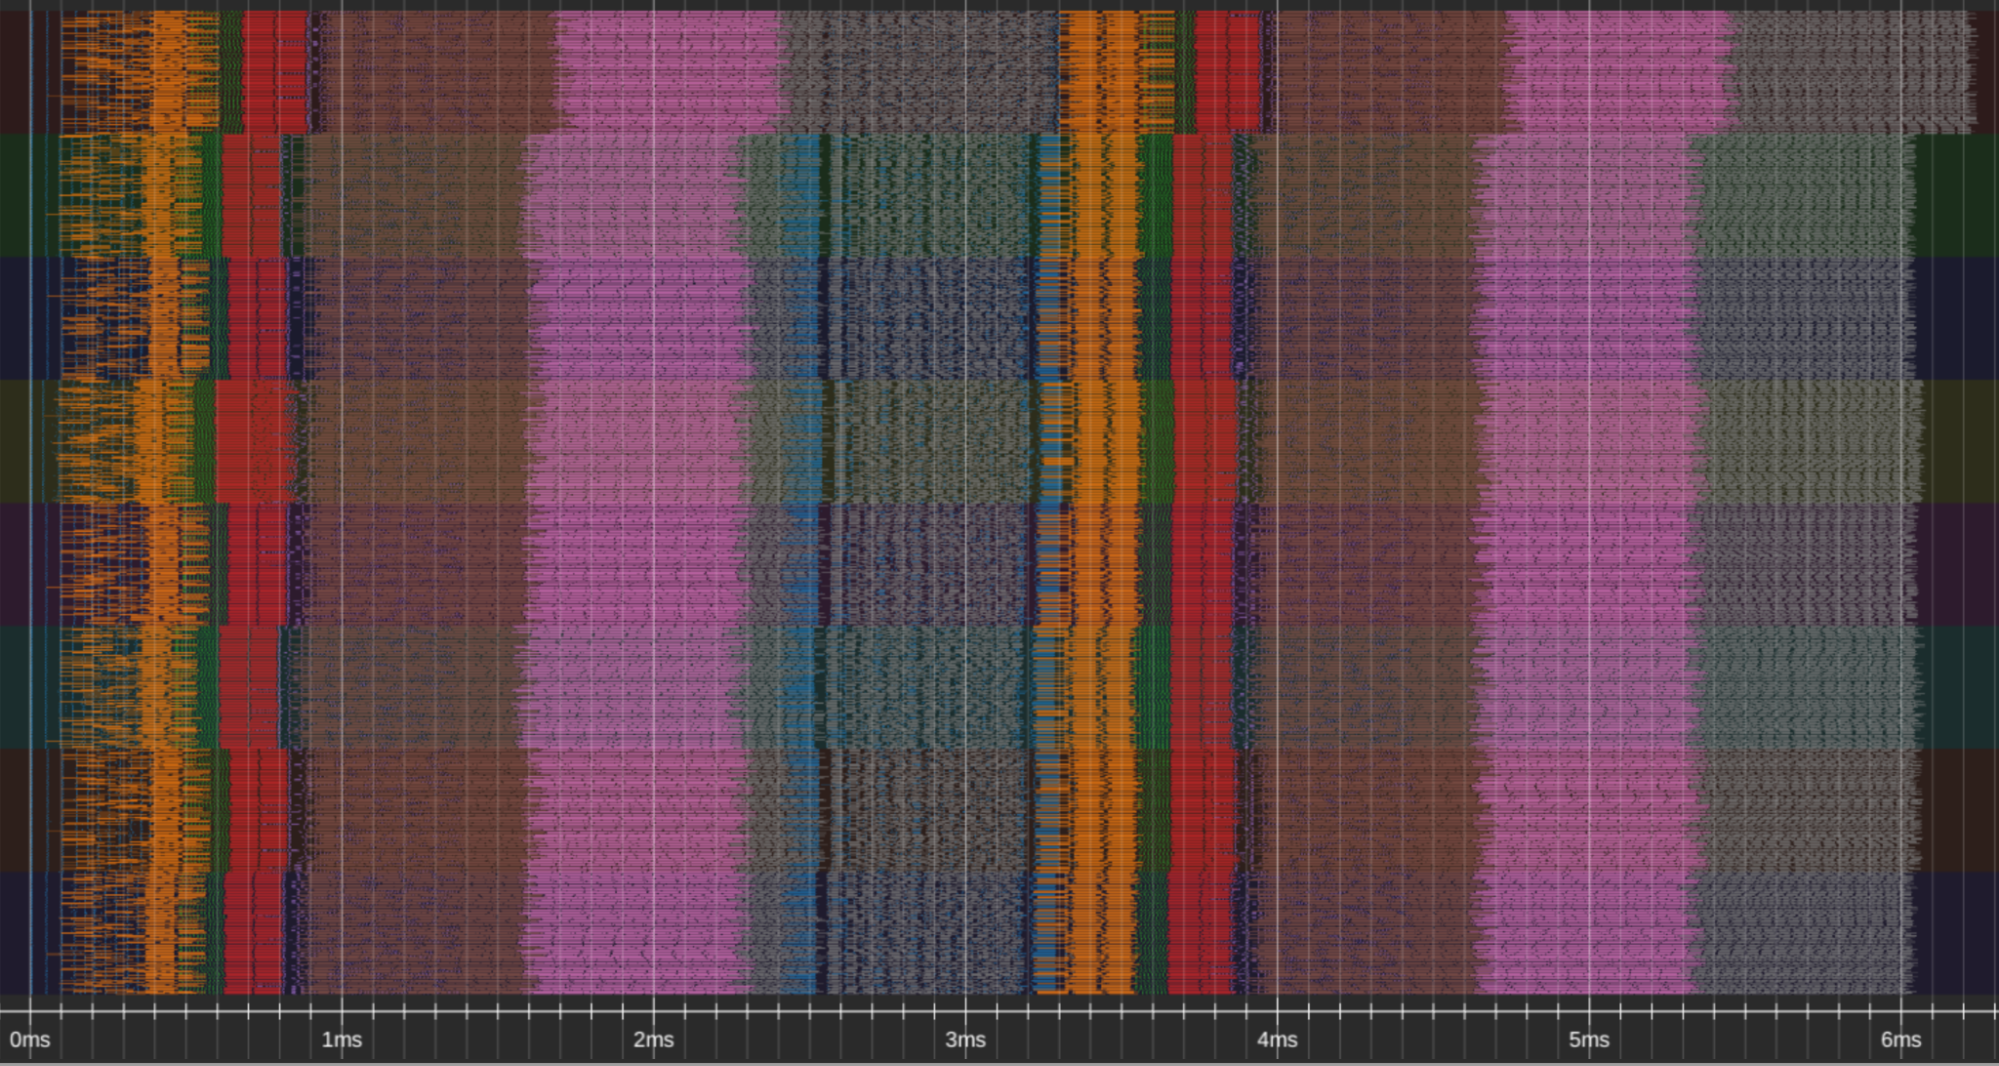
Task: Click the gray-blue region just after 2.5ms
Action: click(x=880, y=500)
